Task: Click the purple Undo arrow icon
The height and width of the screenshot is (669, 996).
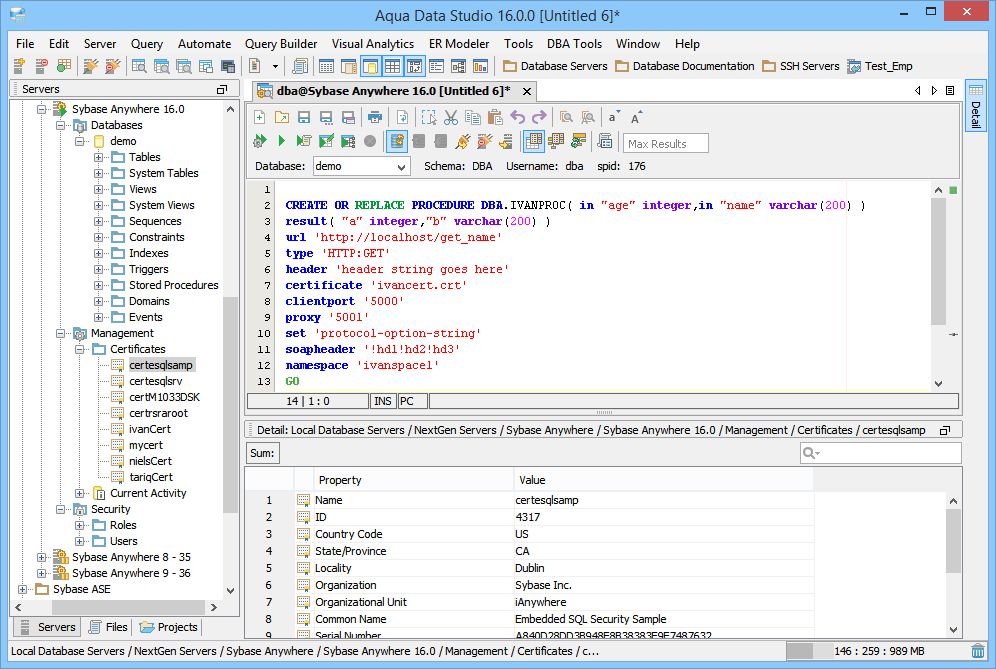Action: coord(517,117)
